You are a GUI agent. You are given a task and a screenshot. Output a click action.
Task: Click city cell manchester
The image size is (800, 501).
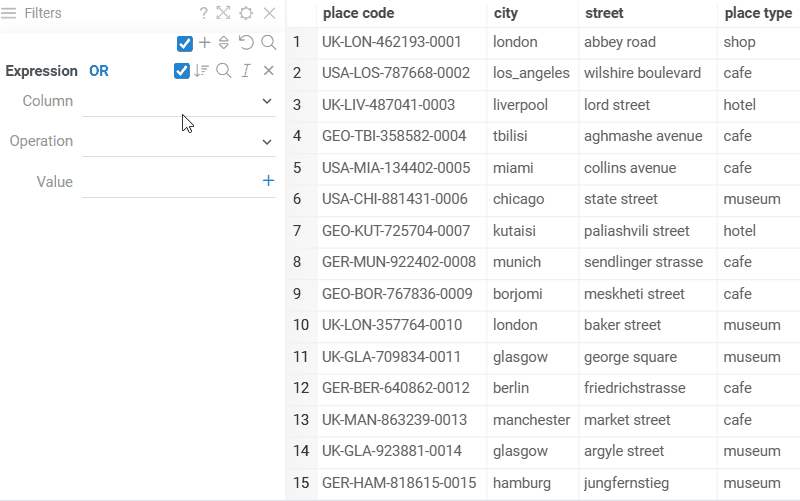531,420
